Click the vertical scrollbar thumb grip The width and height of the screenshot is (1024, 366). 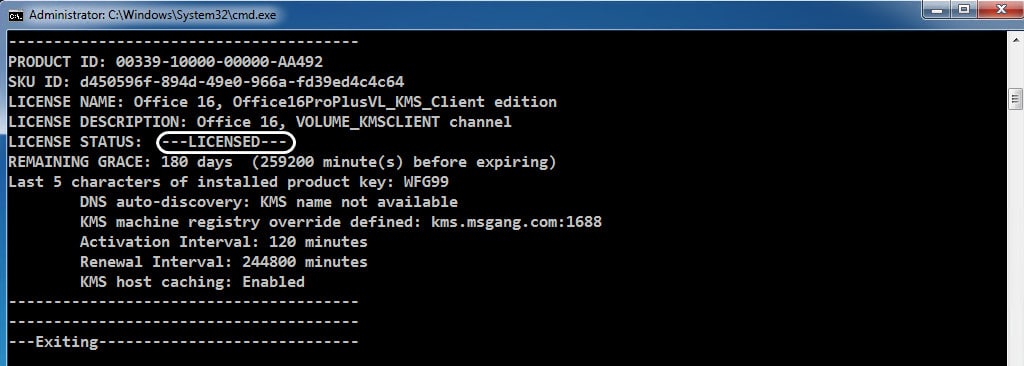pyautogui.click(x=1015, y=99)
